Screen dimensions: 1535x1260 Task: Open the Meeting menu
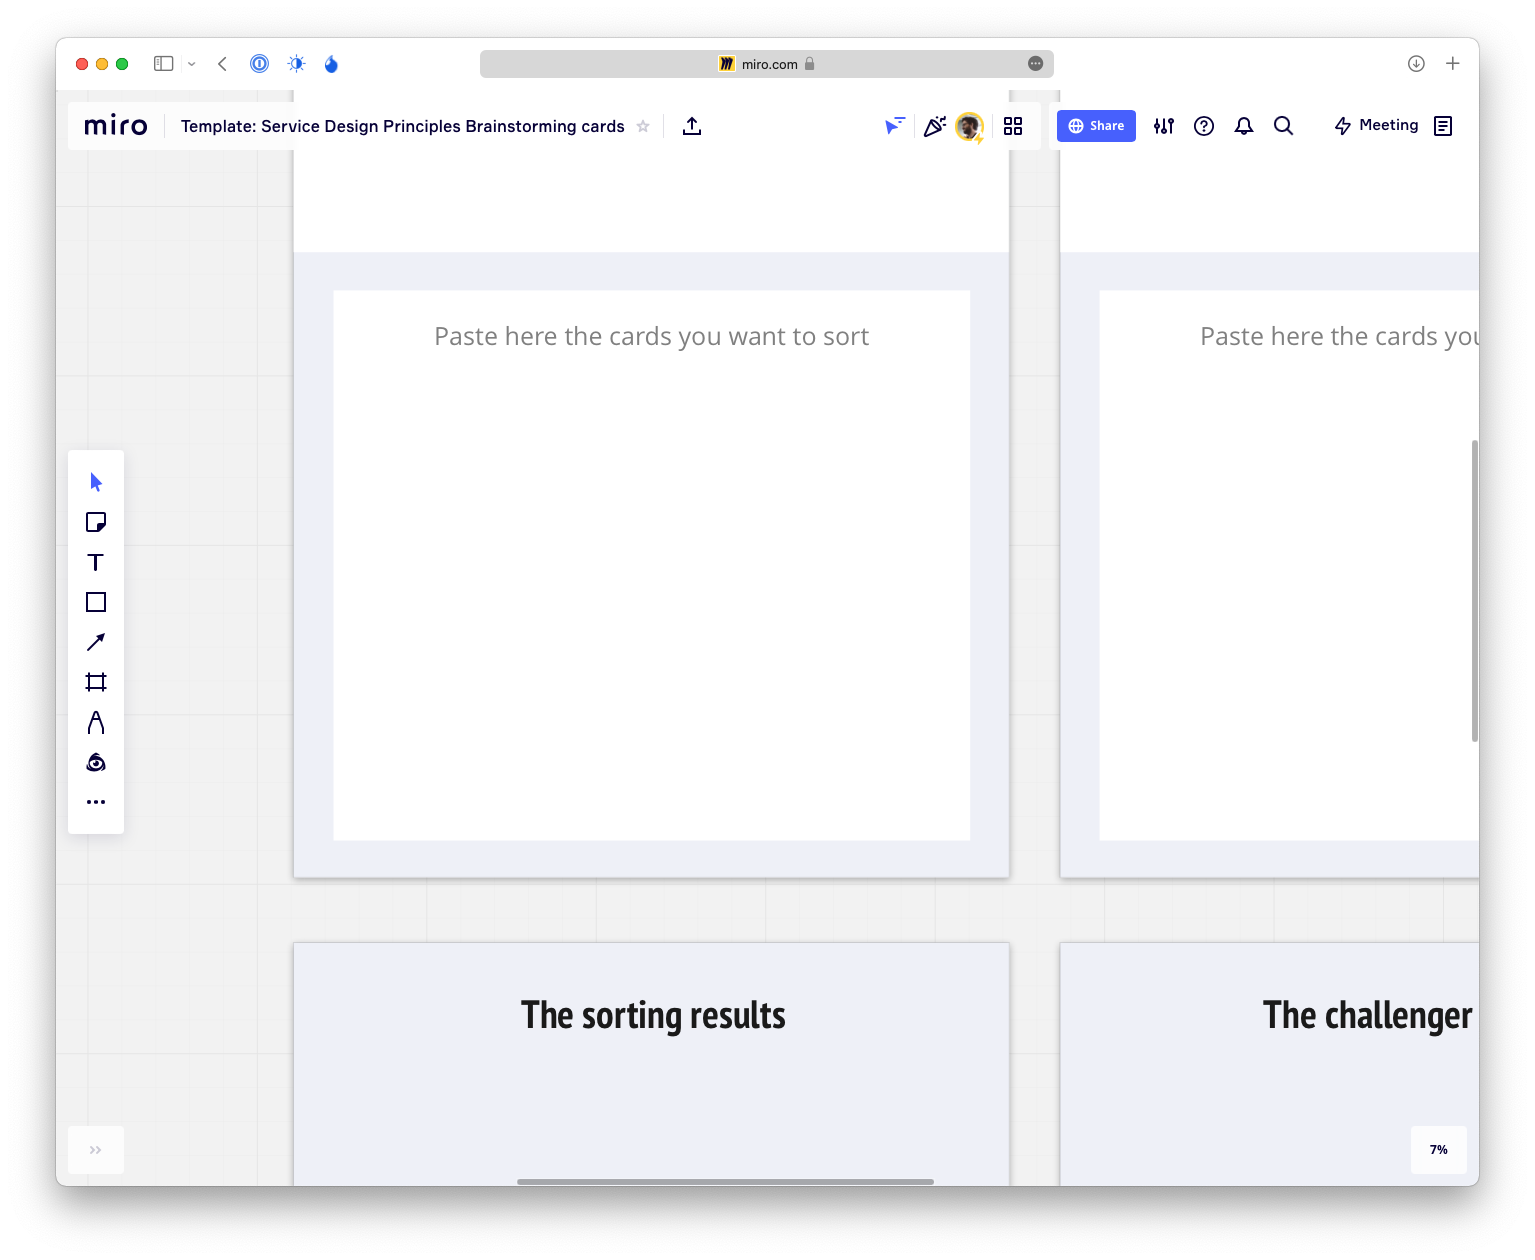point(1377,126)
